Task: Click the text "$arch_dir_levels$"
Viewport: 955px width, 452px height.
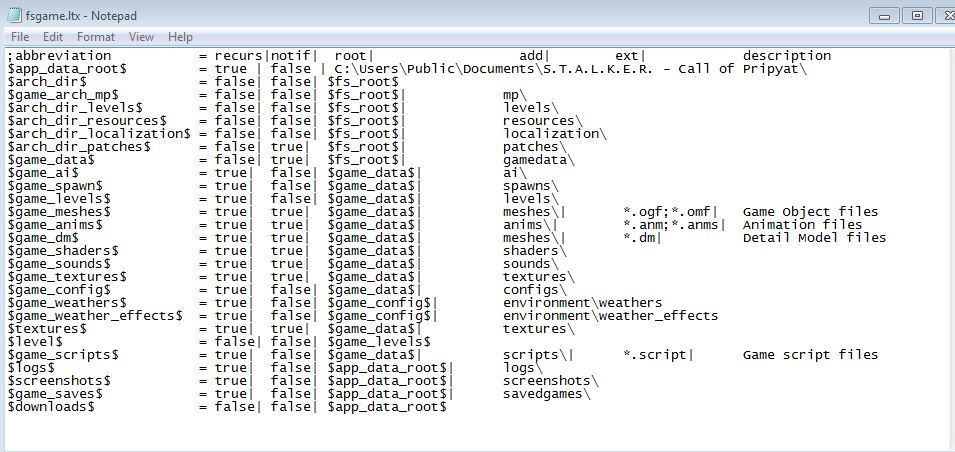Action: 75,108
